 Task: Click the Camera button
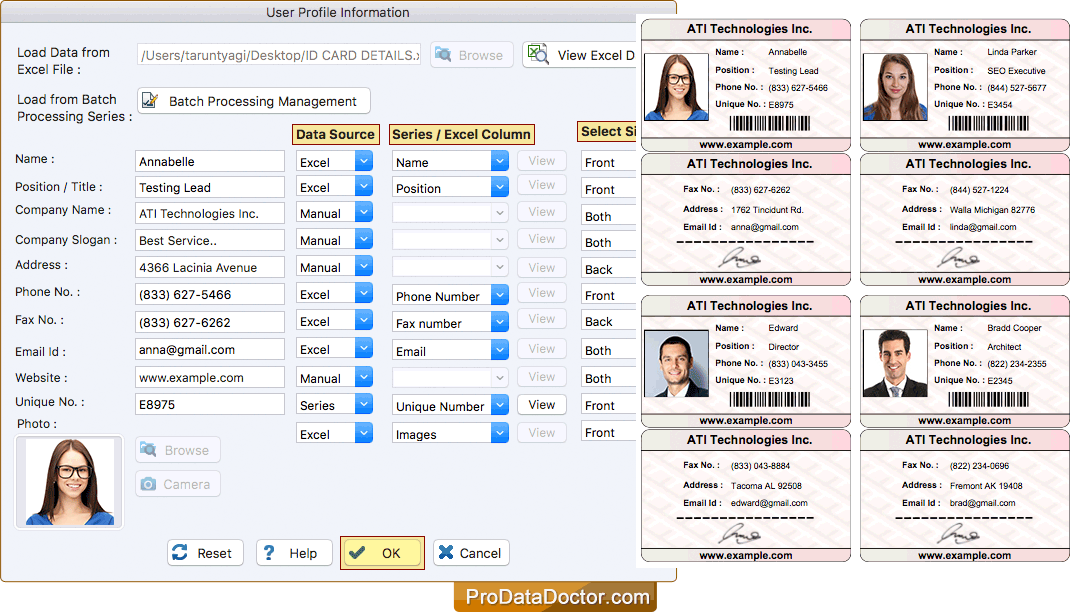(x=178, y=484)
